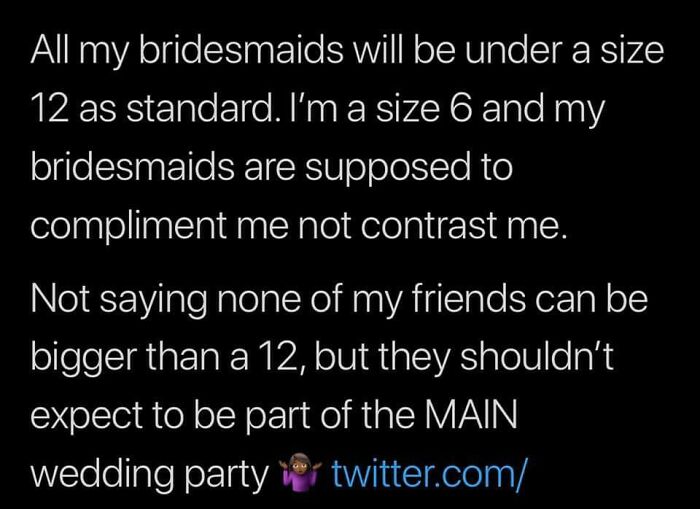The width and height of the screenshot is (700, 509).
Task: Click the word "supposed"
Action: (393, 166)
